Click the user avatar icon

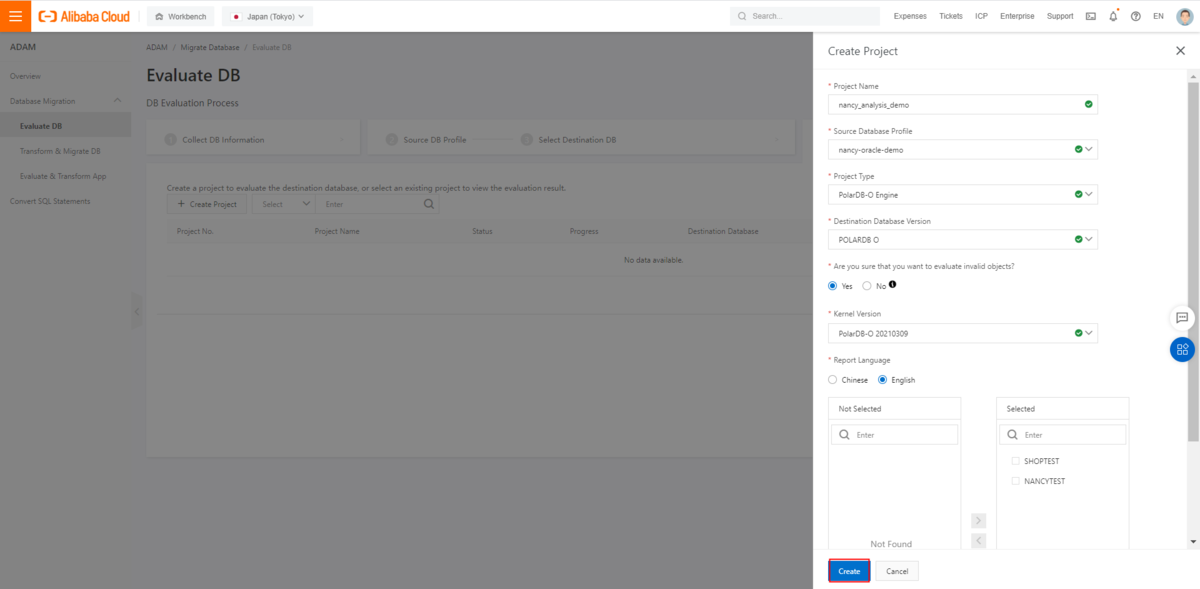[x=1184, y=16]
